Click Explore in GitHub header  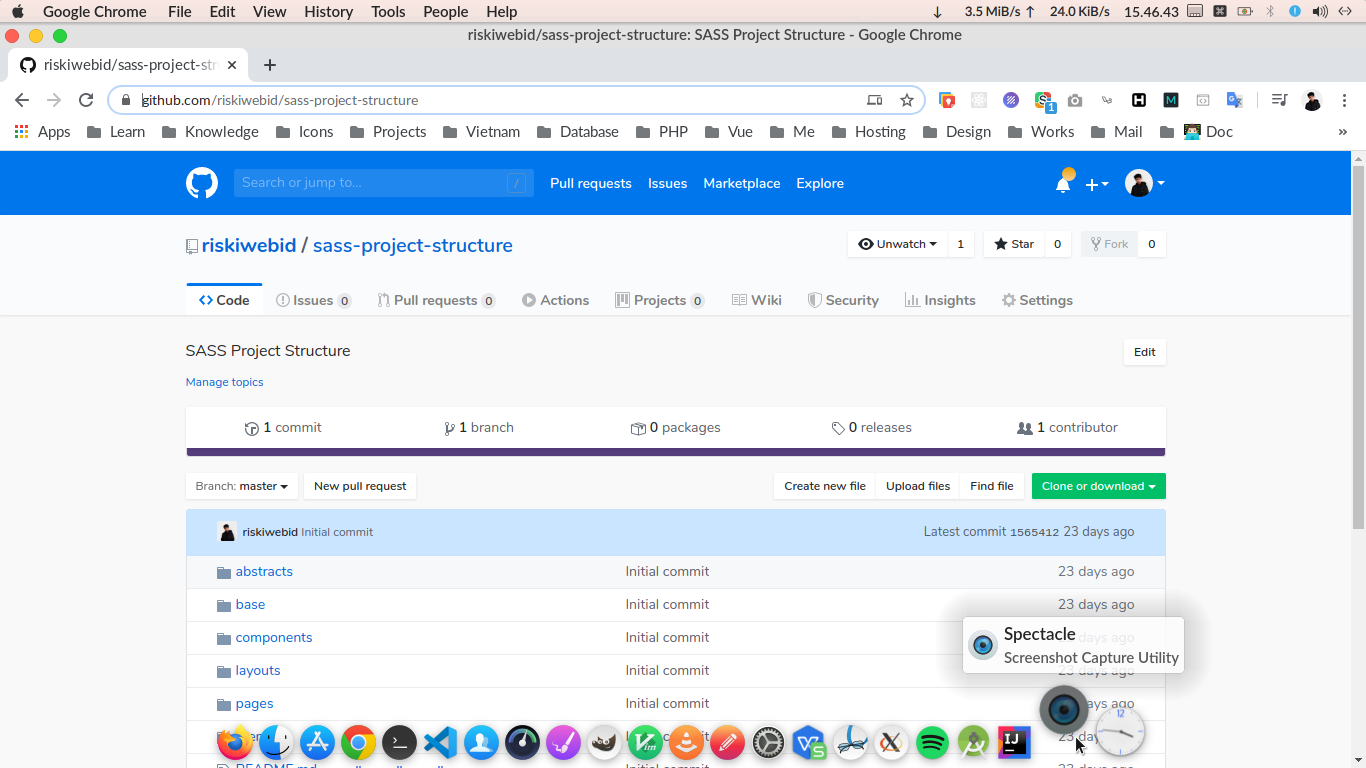pos(820,184)
